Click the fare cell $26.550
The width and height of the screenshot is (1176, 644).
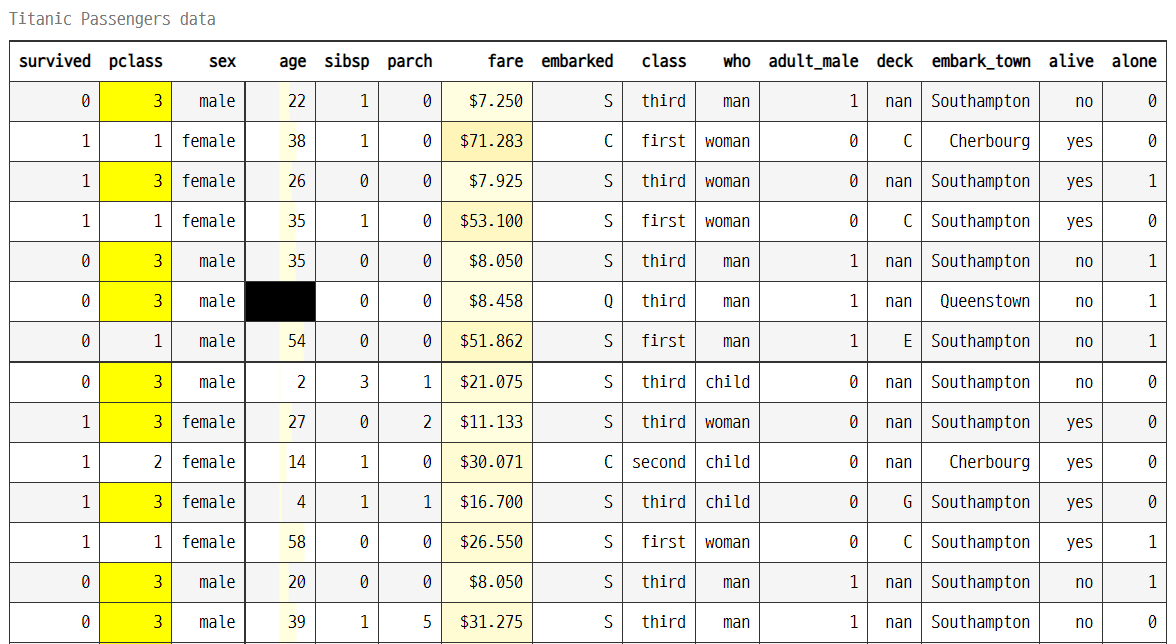[488, 542]
